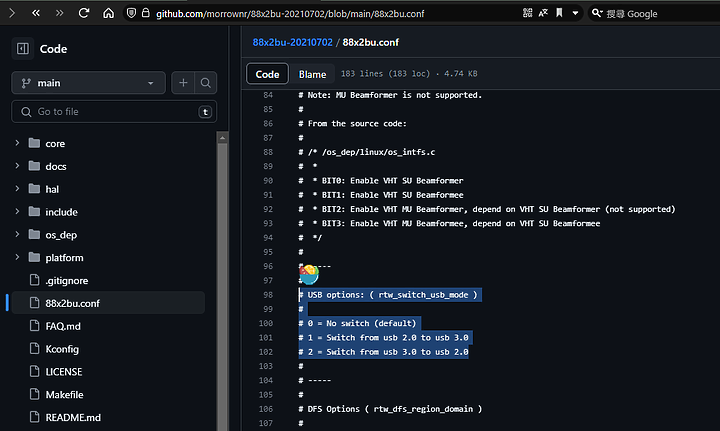Click line number 102
720x431 pixels.
coord(266,352)
